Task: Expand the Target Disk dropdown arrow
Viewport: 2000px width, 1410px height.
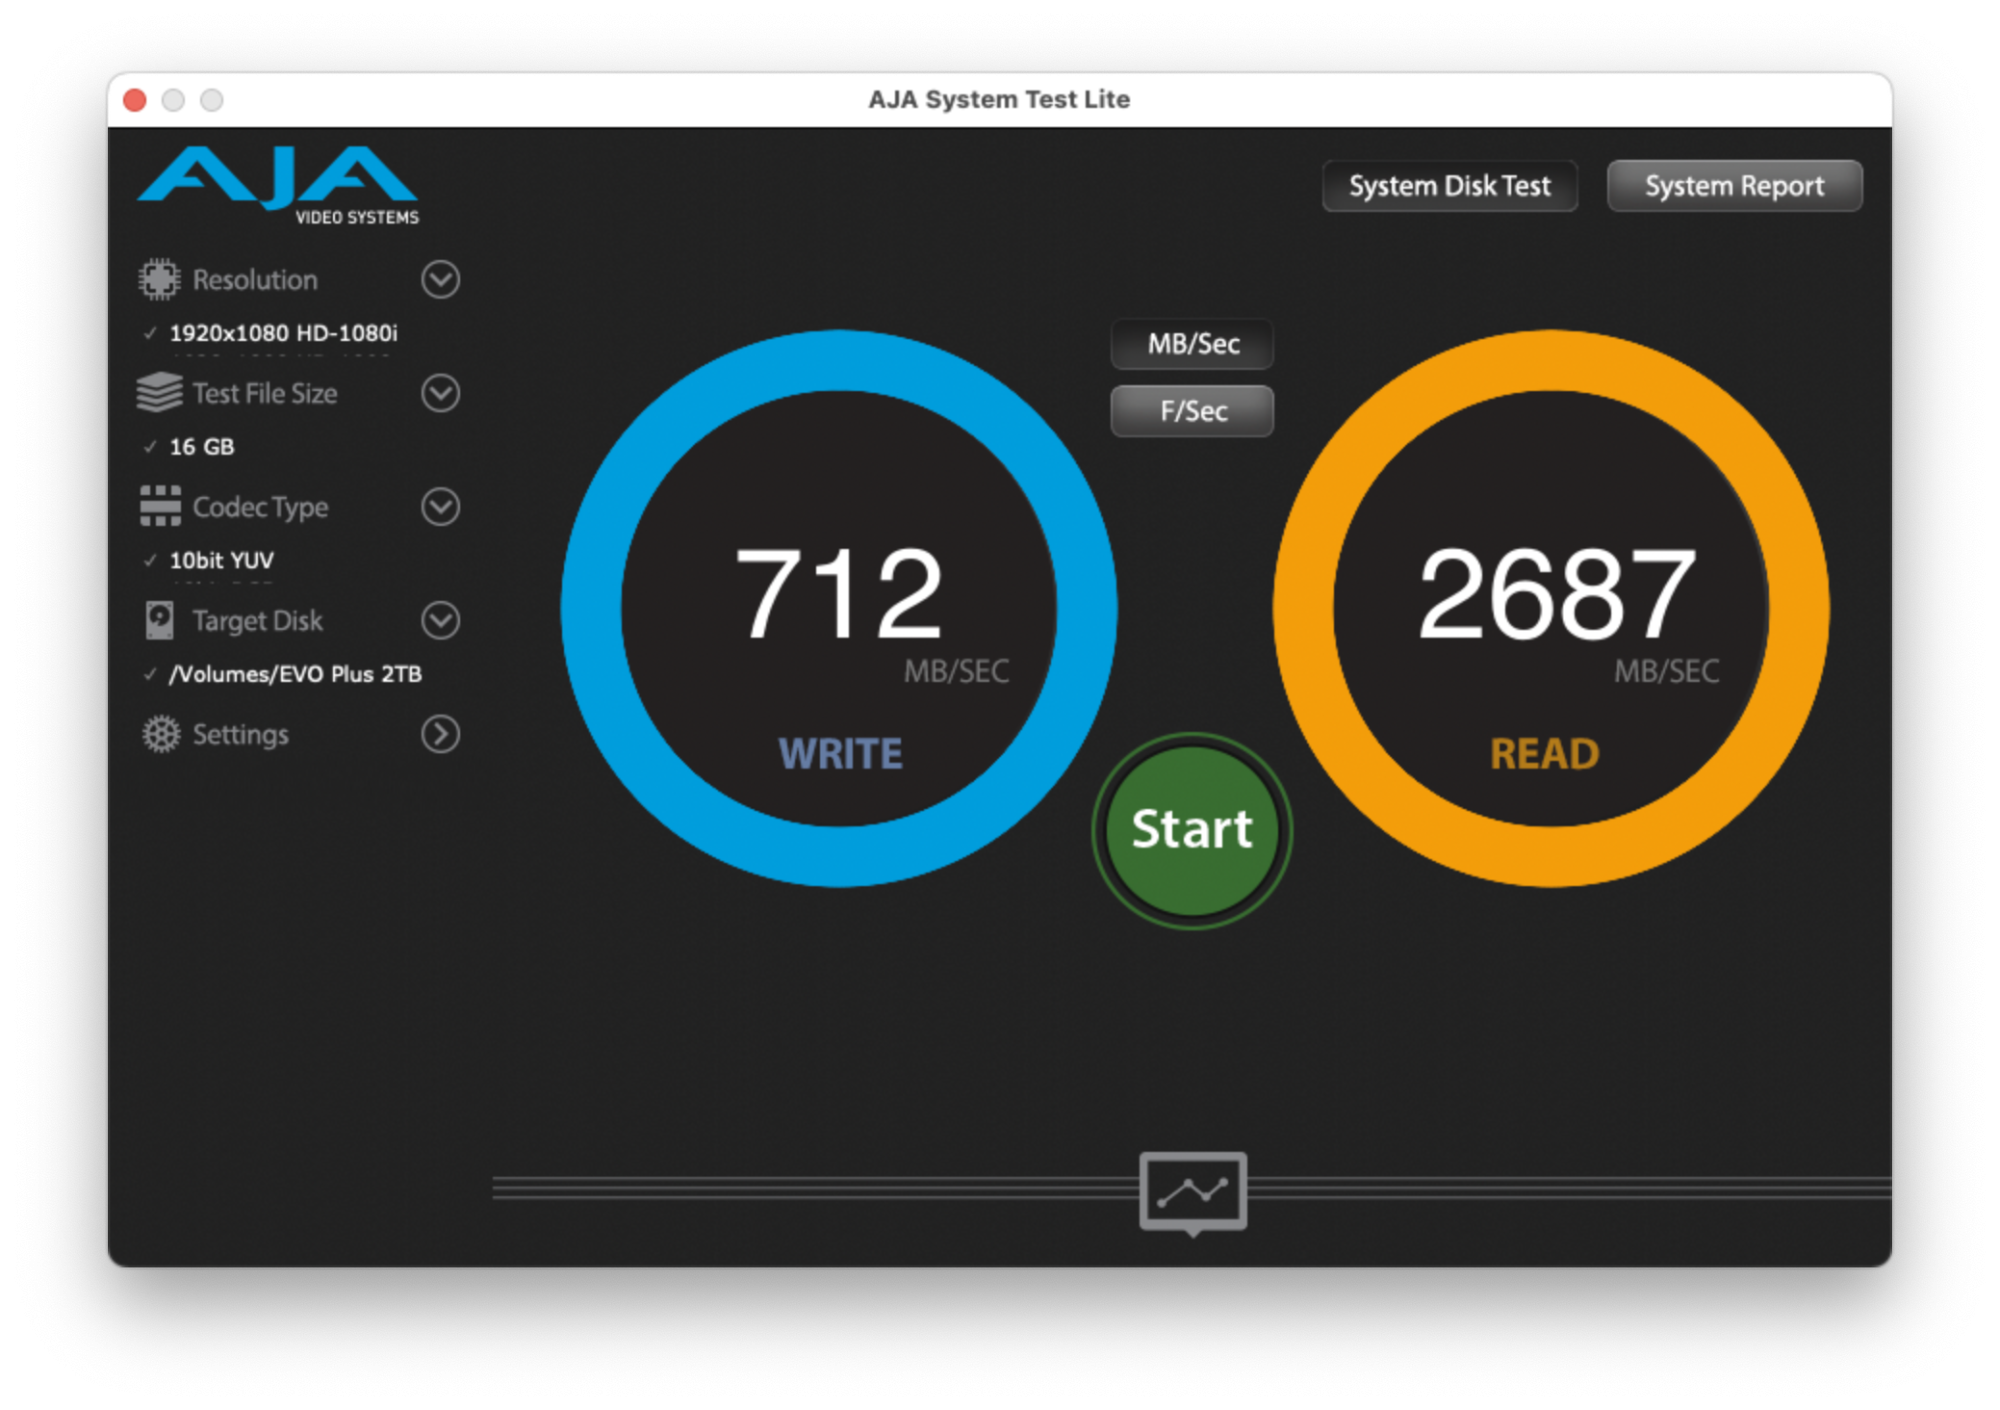Action: point(440,620)
